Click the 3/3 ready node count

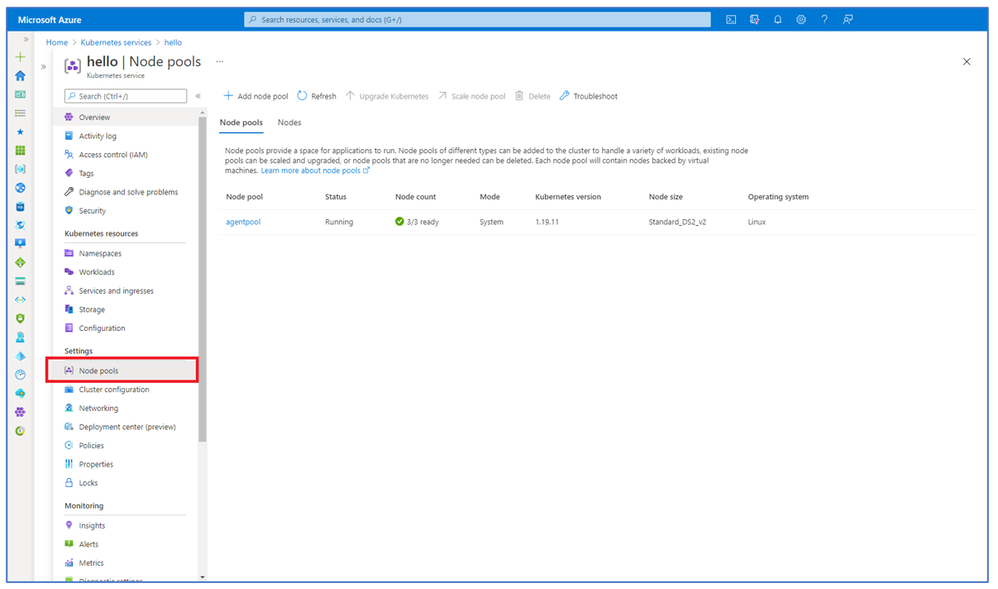417,222
